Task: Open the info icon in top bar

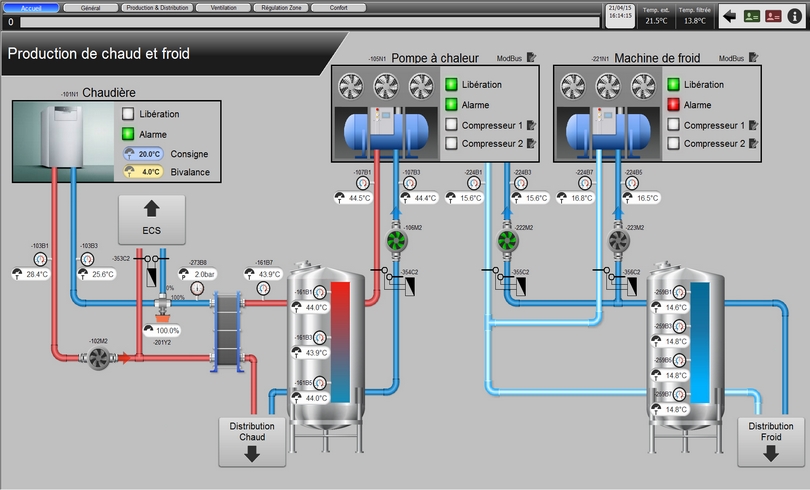Action: click(x=794, y=15)
